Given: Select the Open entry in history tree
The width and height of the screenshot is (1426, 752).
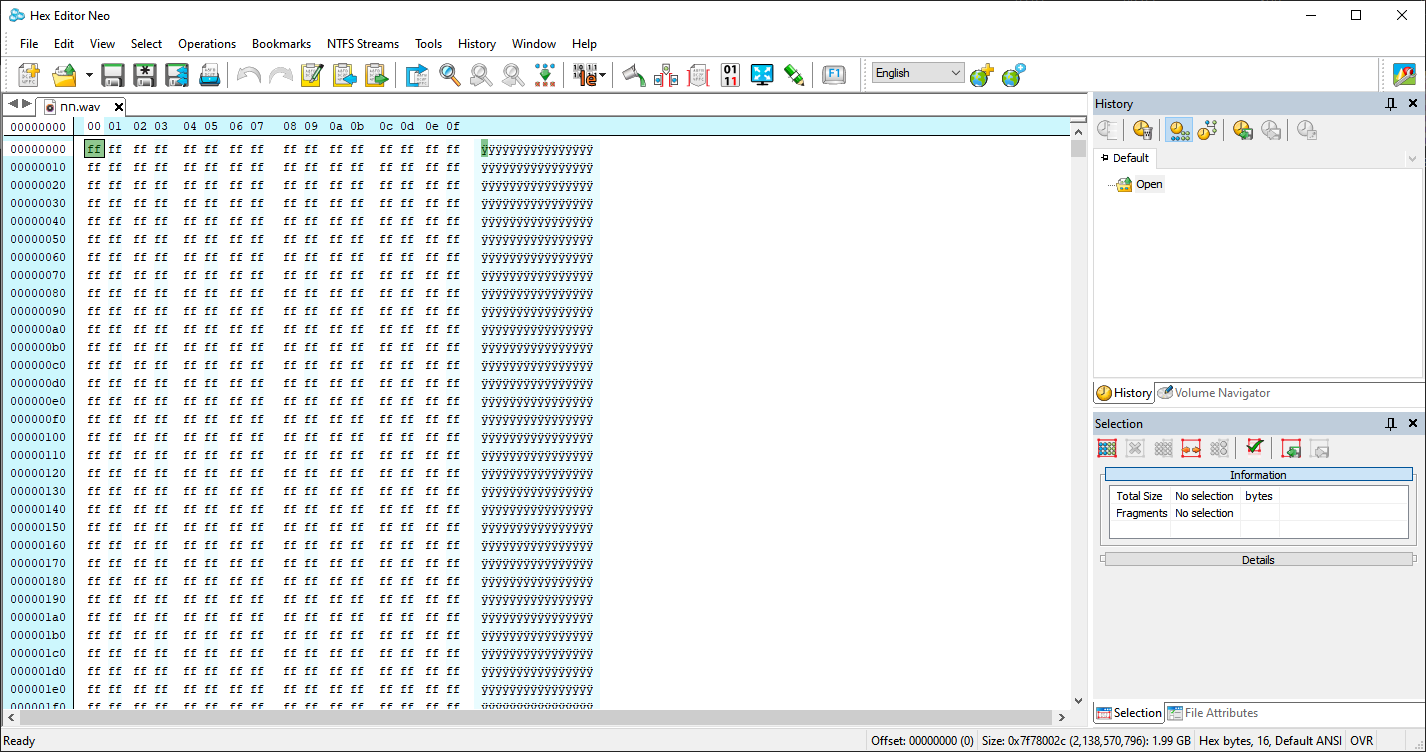Looking at the screenshot, I should 1149,184.
